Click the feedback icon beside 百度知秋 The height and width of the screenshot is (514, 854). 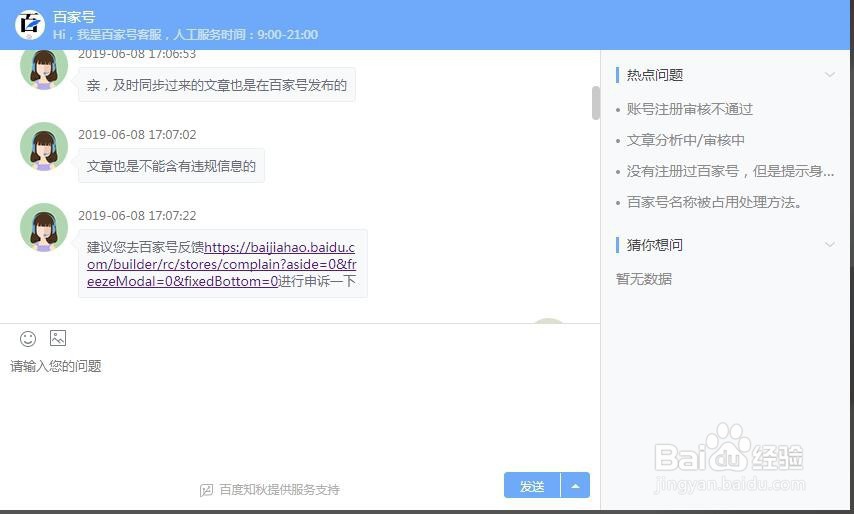[x=206, y=490]
